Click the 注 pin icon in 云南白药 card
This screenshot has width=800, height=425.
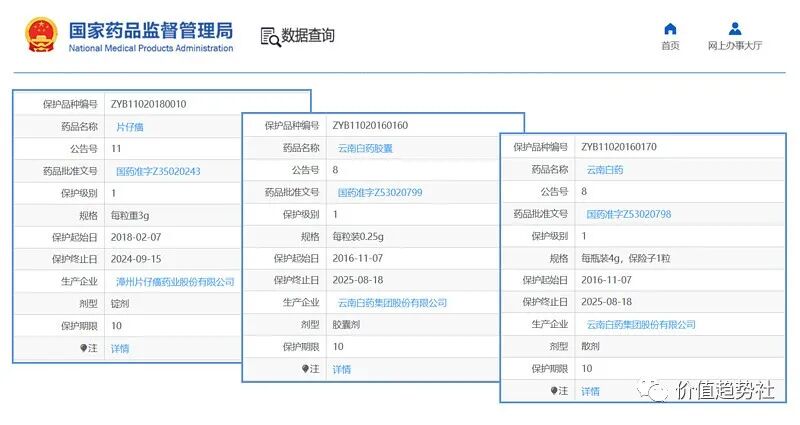coord(554,391)
